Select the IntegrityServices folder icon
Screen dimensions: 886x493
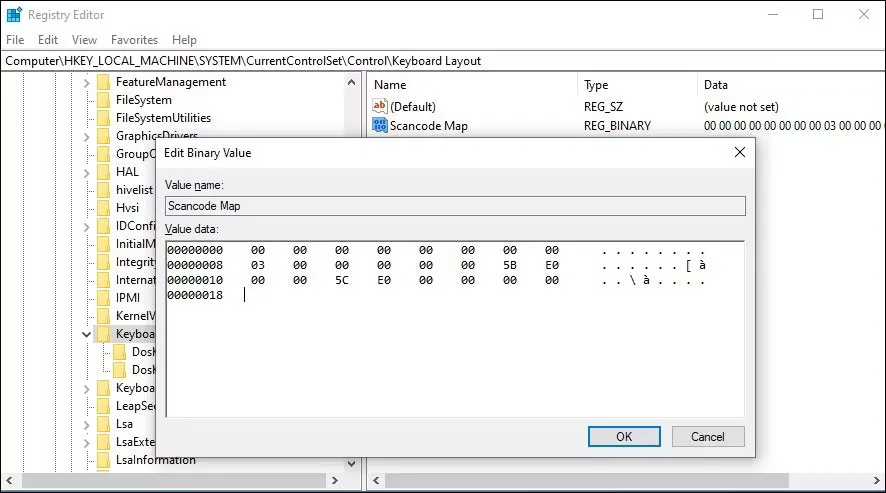(x=103, y=262)
